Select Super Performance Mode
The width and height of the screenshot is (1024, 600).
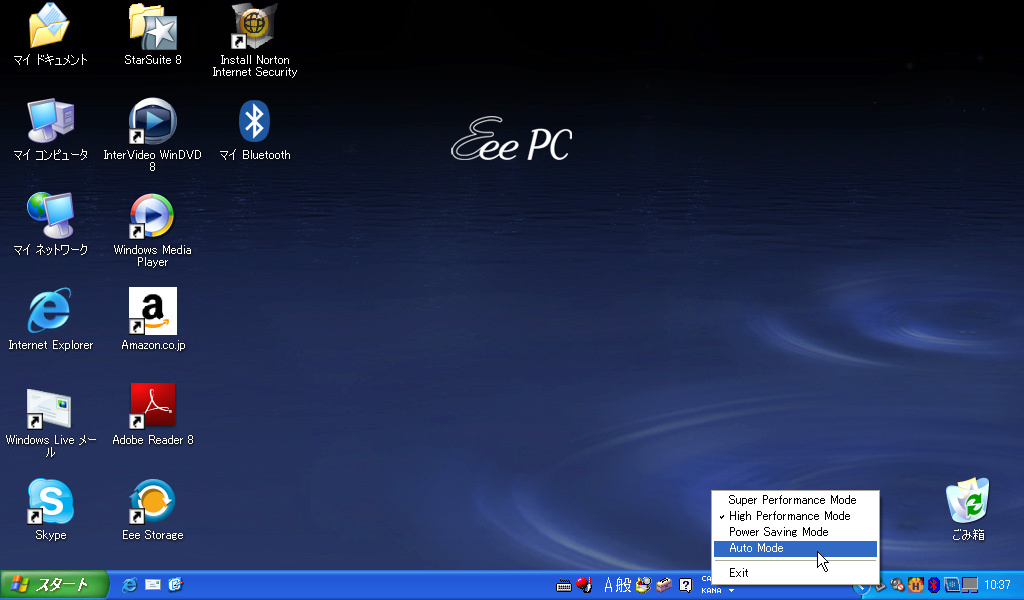795,500
